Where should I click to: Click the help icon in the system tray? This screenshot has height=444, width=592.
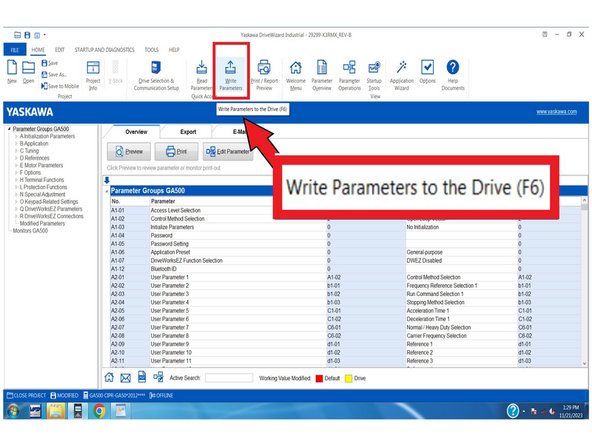(x=513, y=411)
